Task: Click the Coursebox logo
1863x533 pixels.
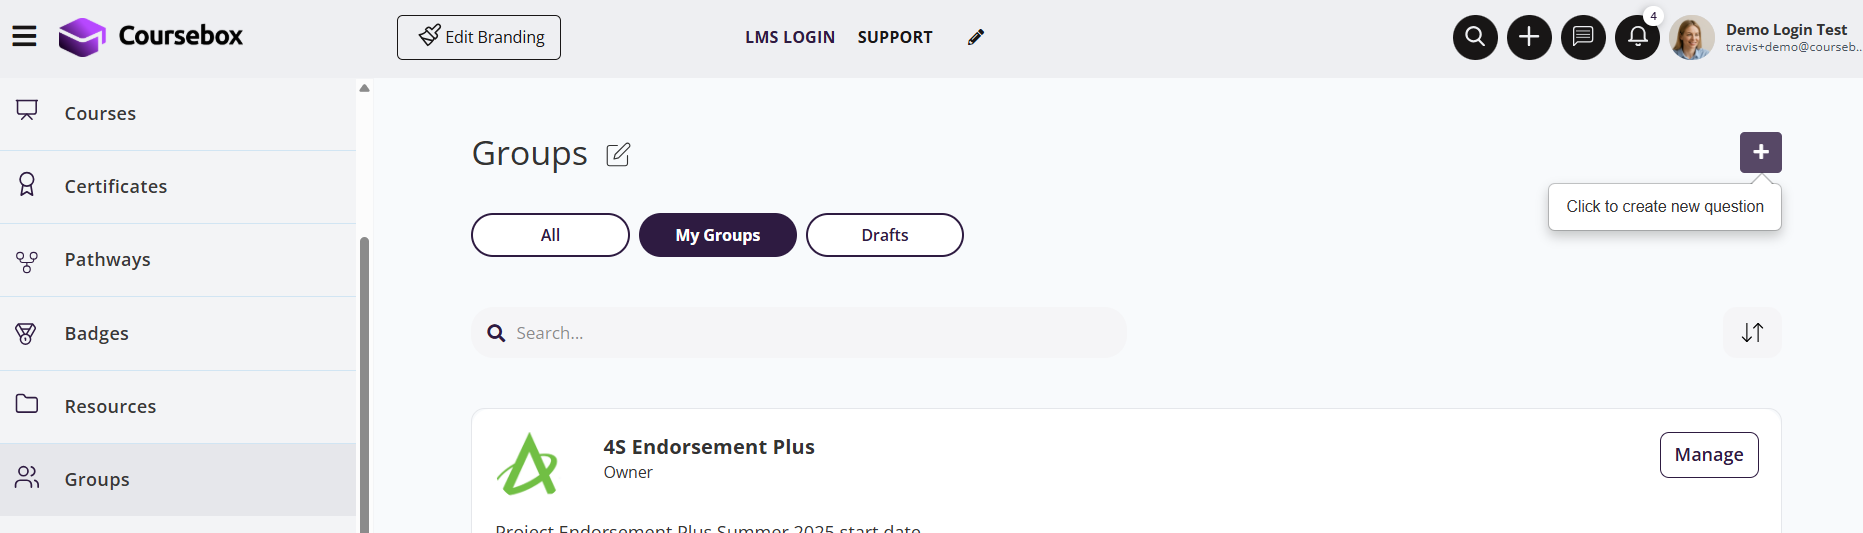Action: pos(151,37)
